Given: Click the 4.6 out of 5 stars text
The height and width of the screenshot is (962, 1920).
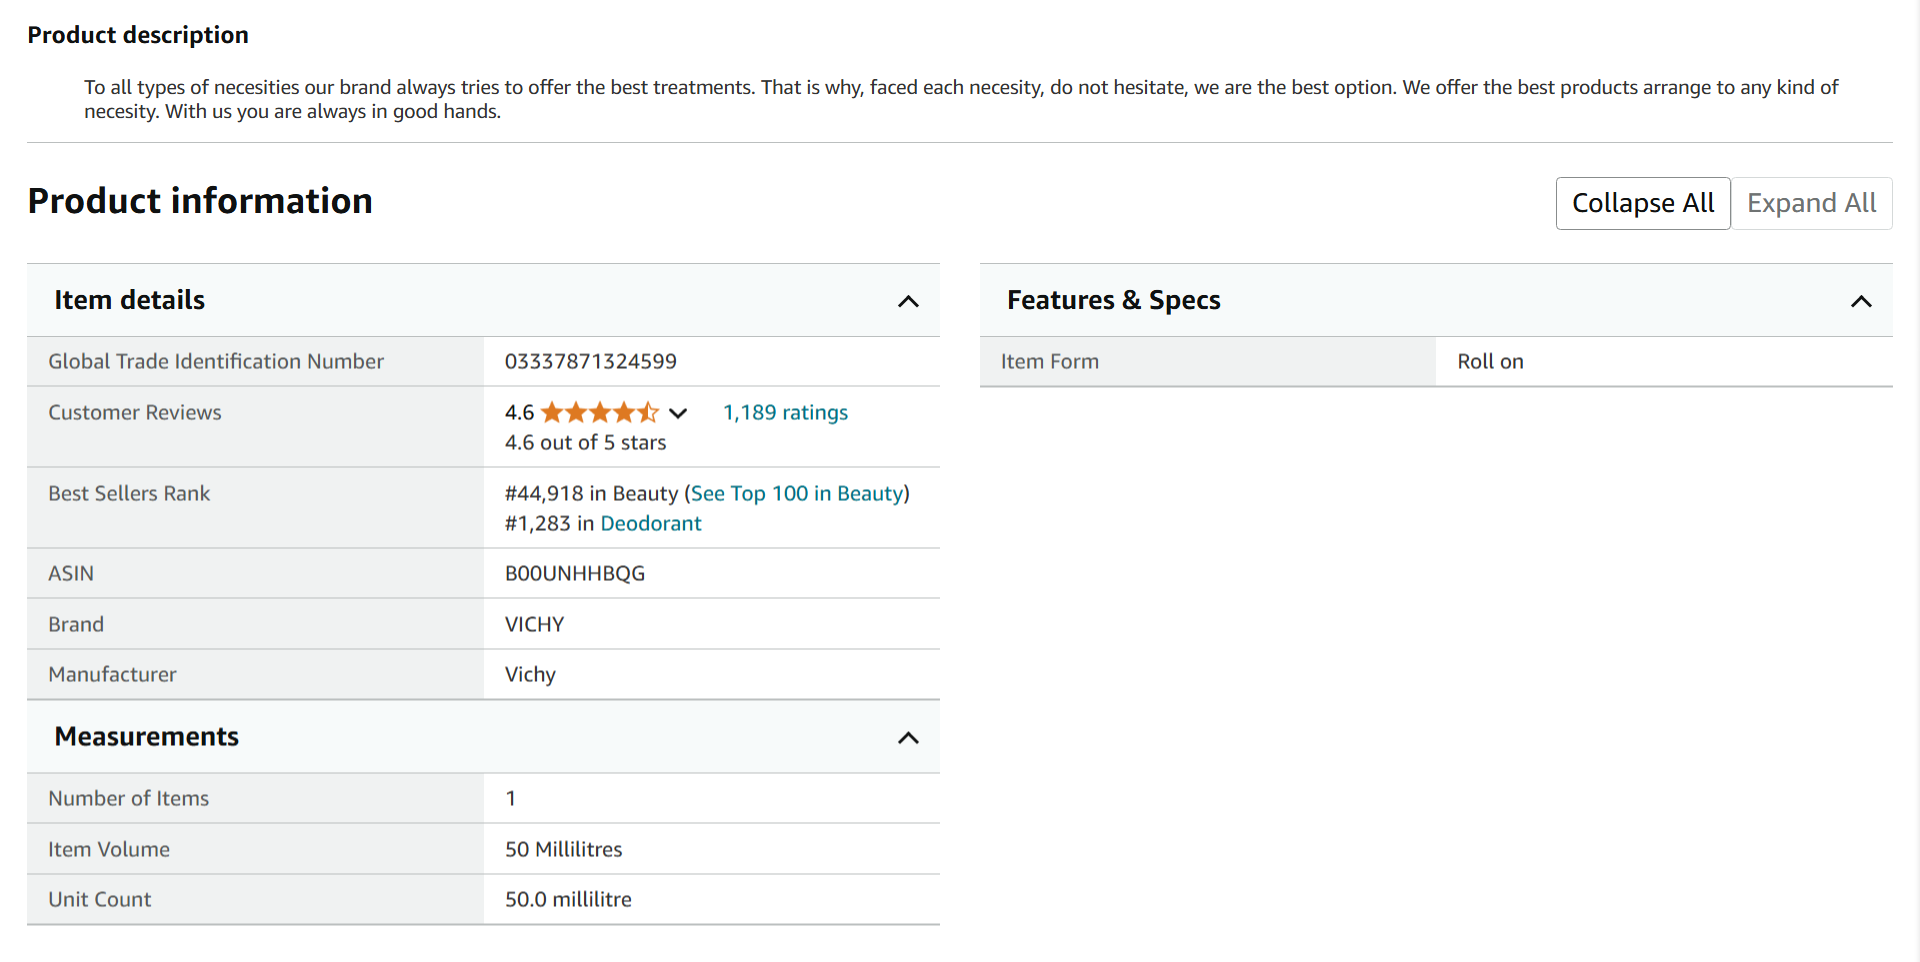Looking at the screenshot, I should (585, 442).
